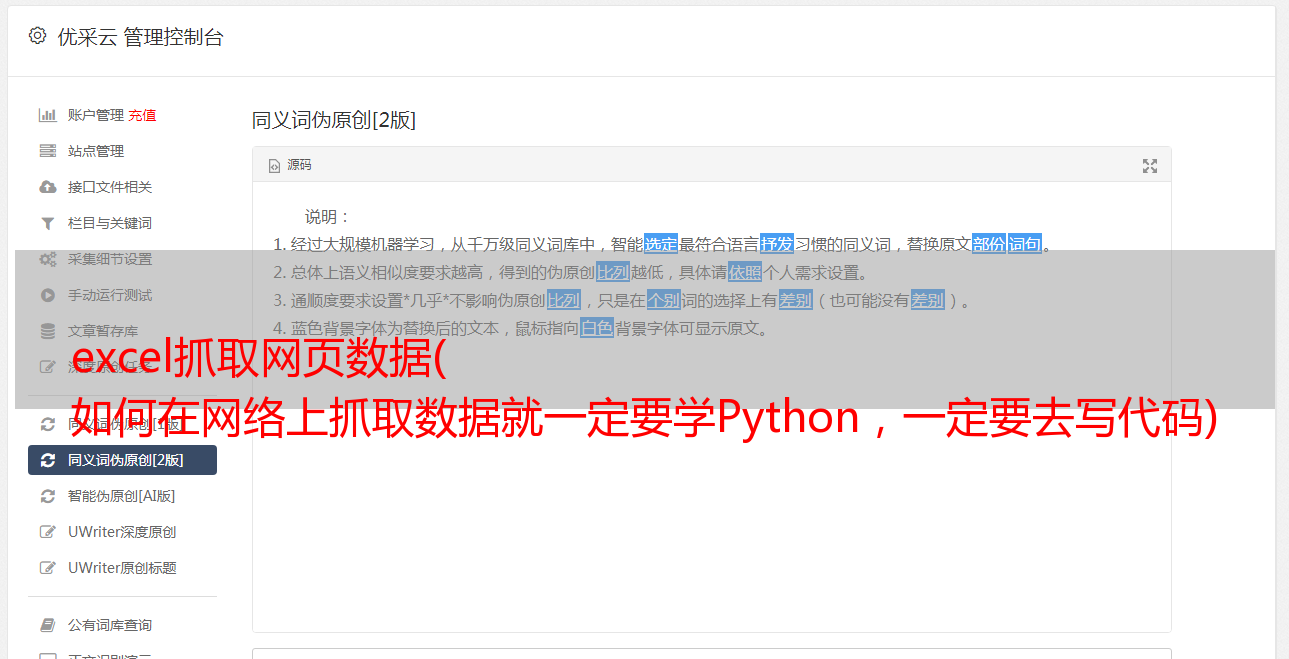Toggle fullscreen with the expand arrows icon
The height and width of the screenshot is (659, 1289).
(1150, 166)
